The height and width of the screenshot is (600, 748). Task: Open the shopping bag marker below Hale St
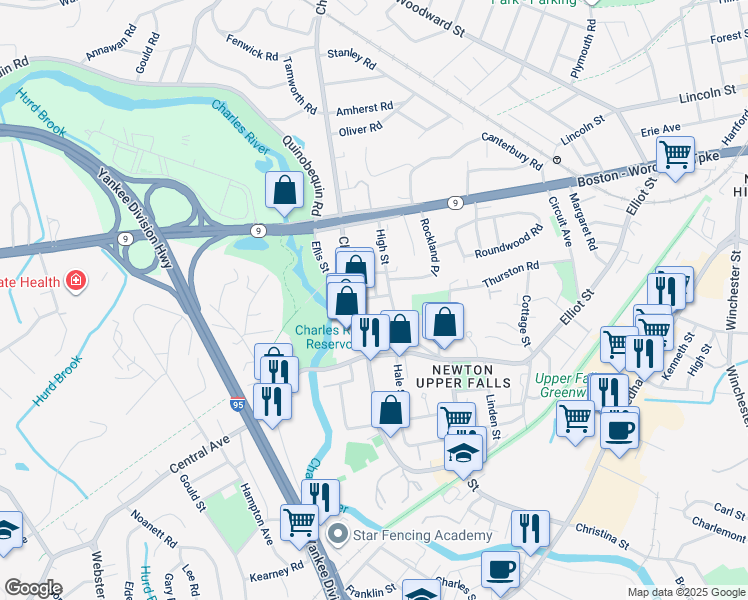(390, 411)
